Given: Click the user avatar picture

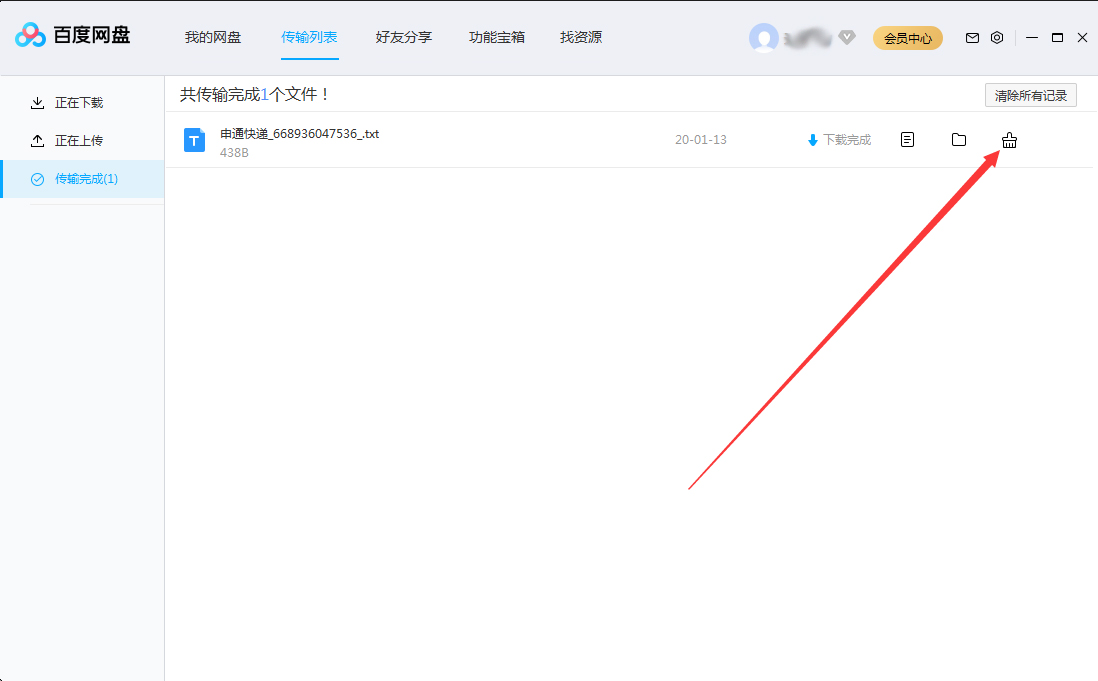Looking at the screenshot, I should 764,37.
